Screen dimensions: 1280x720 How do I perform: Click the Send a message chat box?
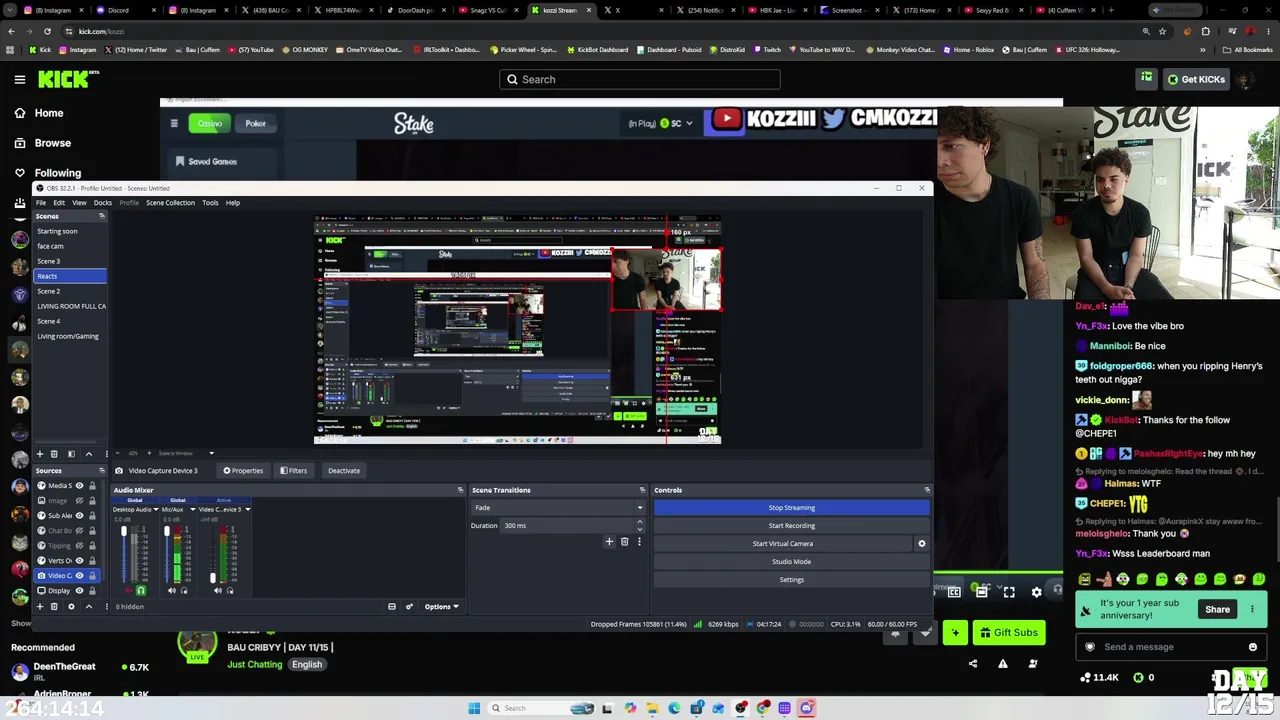[1170, 647]
